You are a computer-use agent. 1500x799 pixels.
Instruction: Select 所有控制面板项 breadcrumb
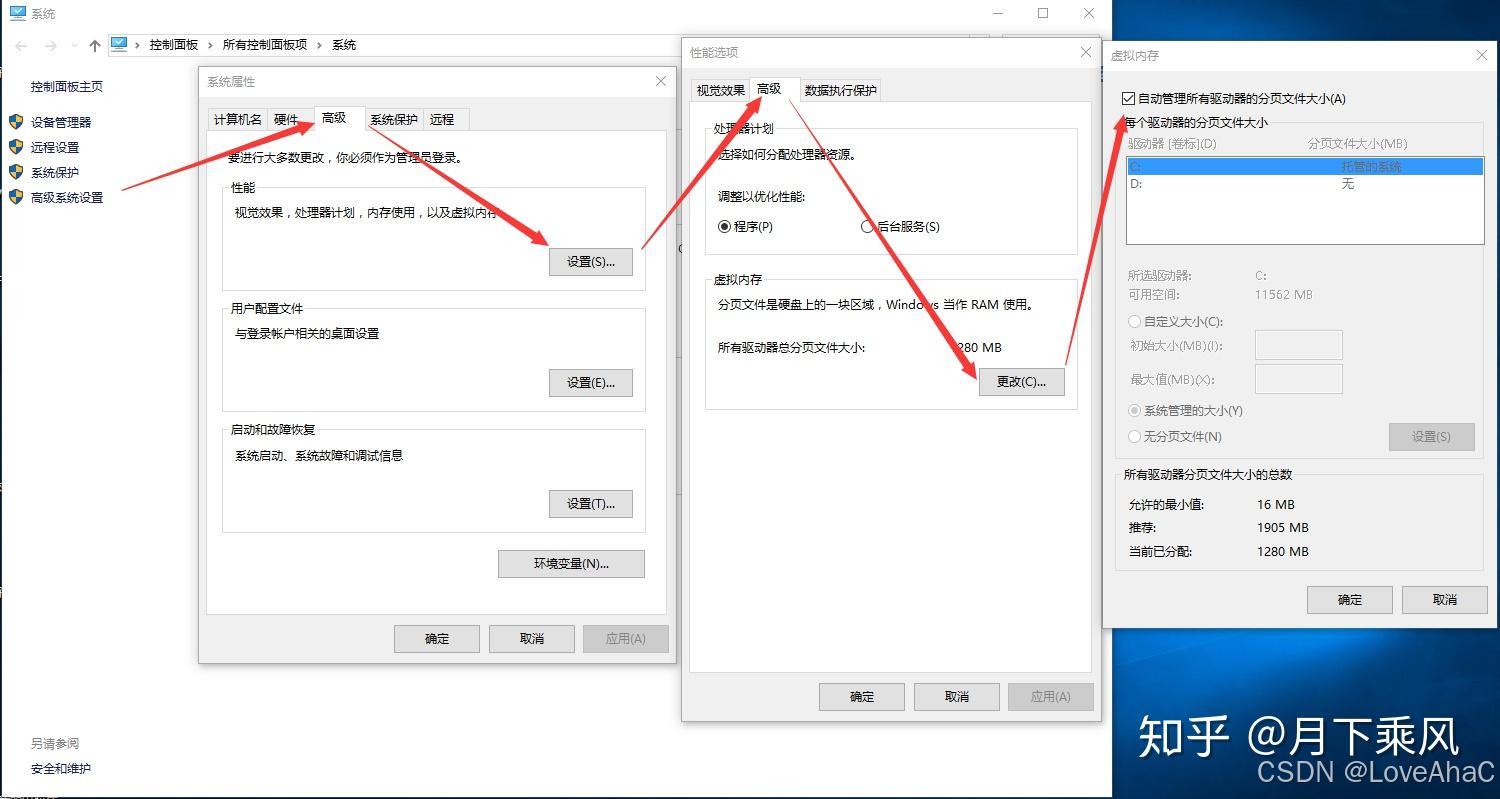point(267,45)
